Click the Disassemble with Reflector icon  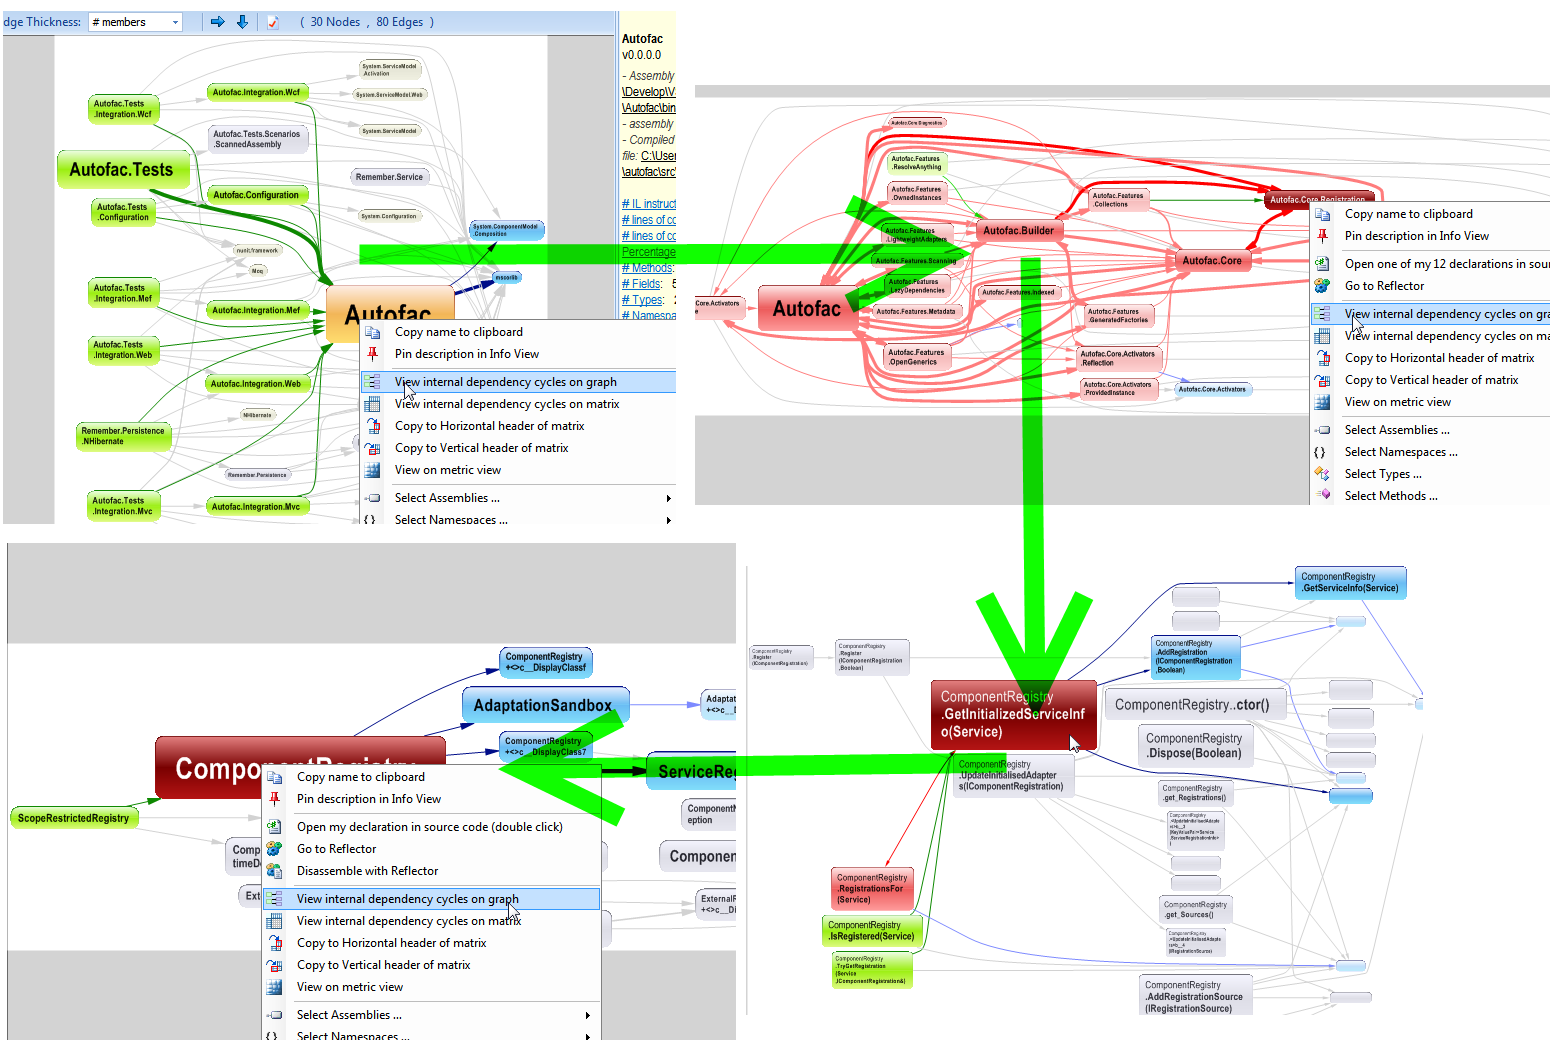point(274,871)
